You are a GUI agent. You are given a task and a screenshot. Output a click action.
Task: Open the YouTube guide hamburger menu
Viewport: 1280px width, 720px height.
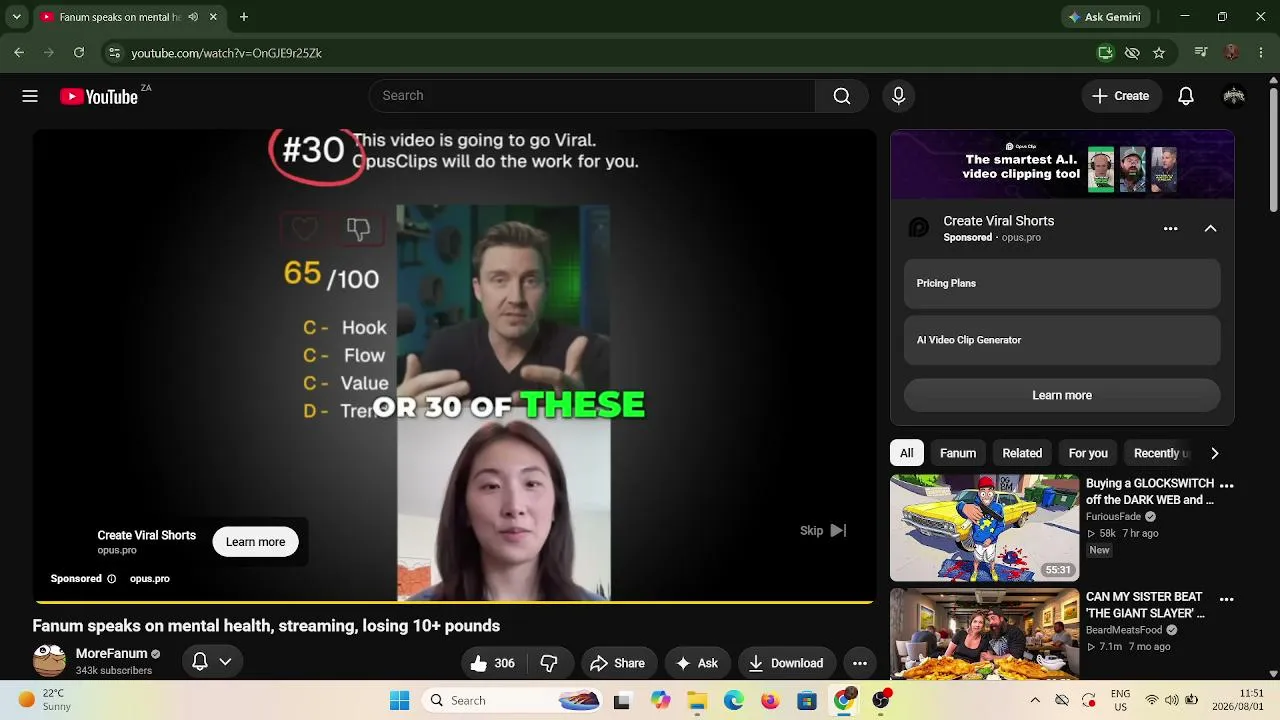[x=30, y=96]
